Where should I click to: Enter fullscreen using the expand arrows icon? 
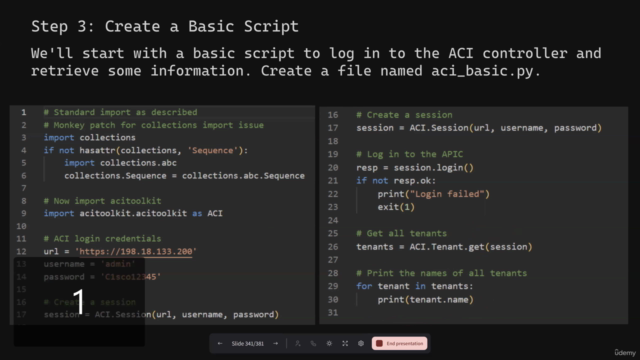pyautogui.click(x=345, y=344)
